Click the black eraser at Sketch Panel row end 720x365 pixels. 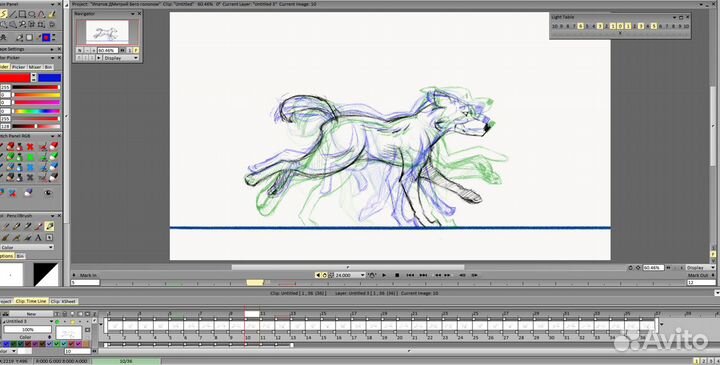pos(54,177)
